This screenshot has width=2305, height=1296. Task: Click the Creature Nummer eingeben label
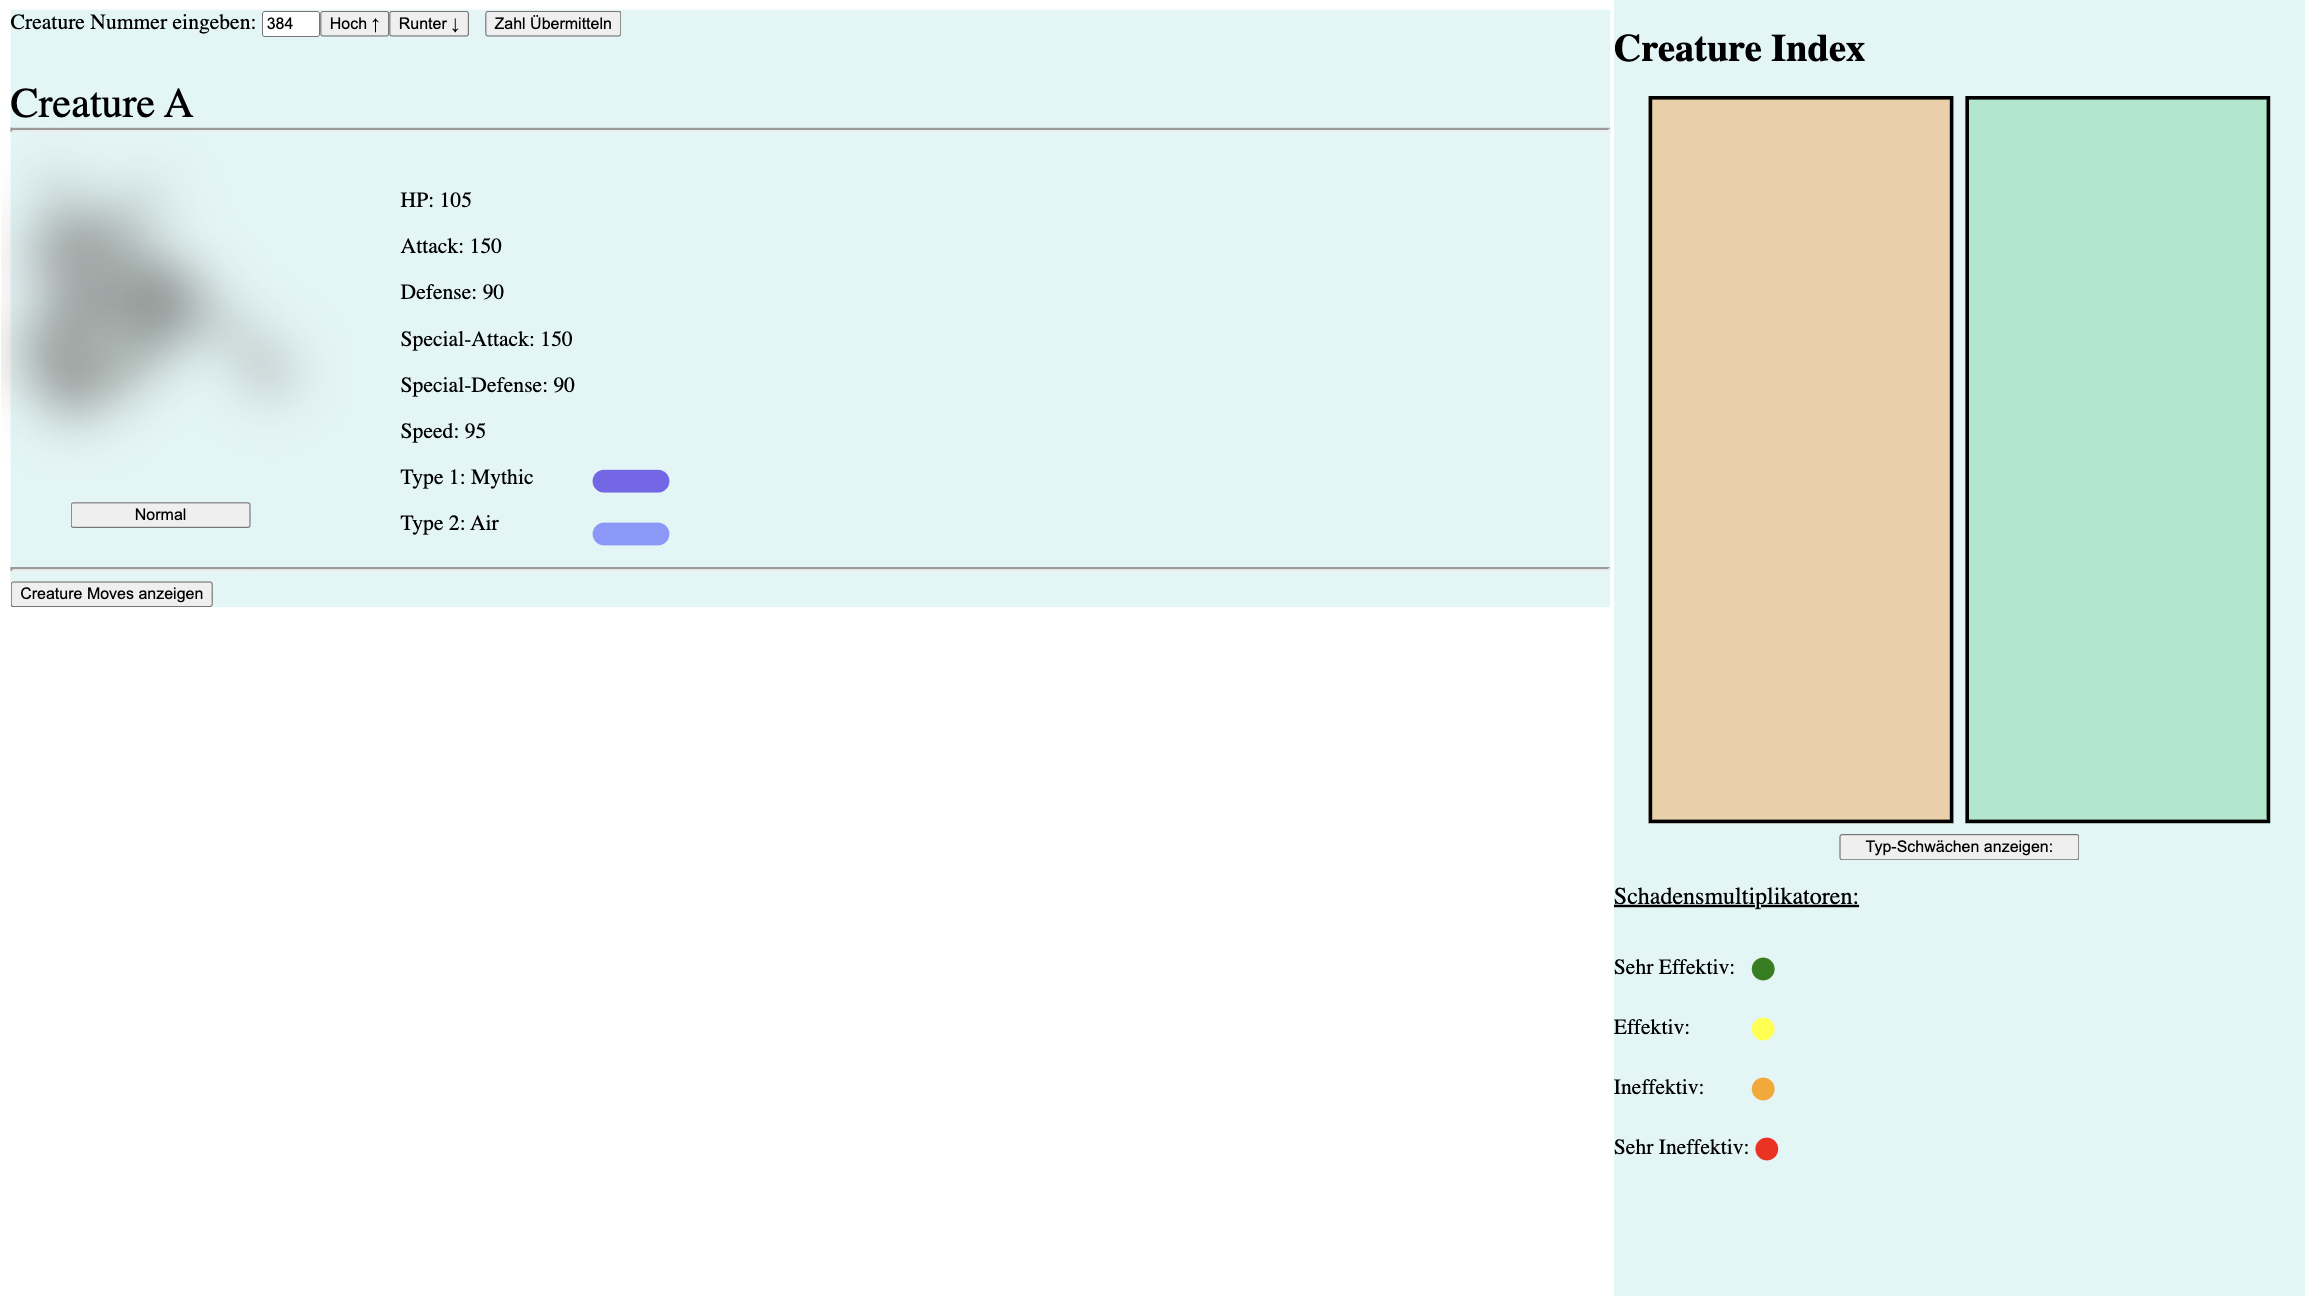(133, 22)
